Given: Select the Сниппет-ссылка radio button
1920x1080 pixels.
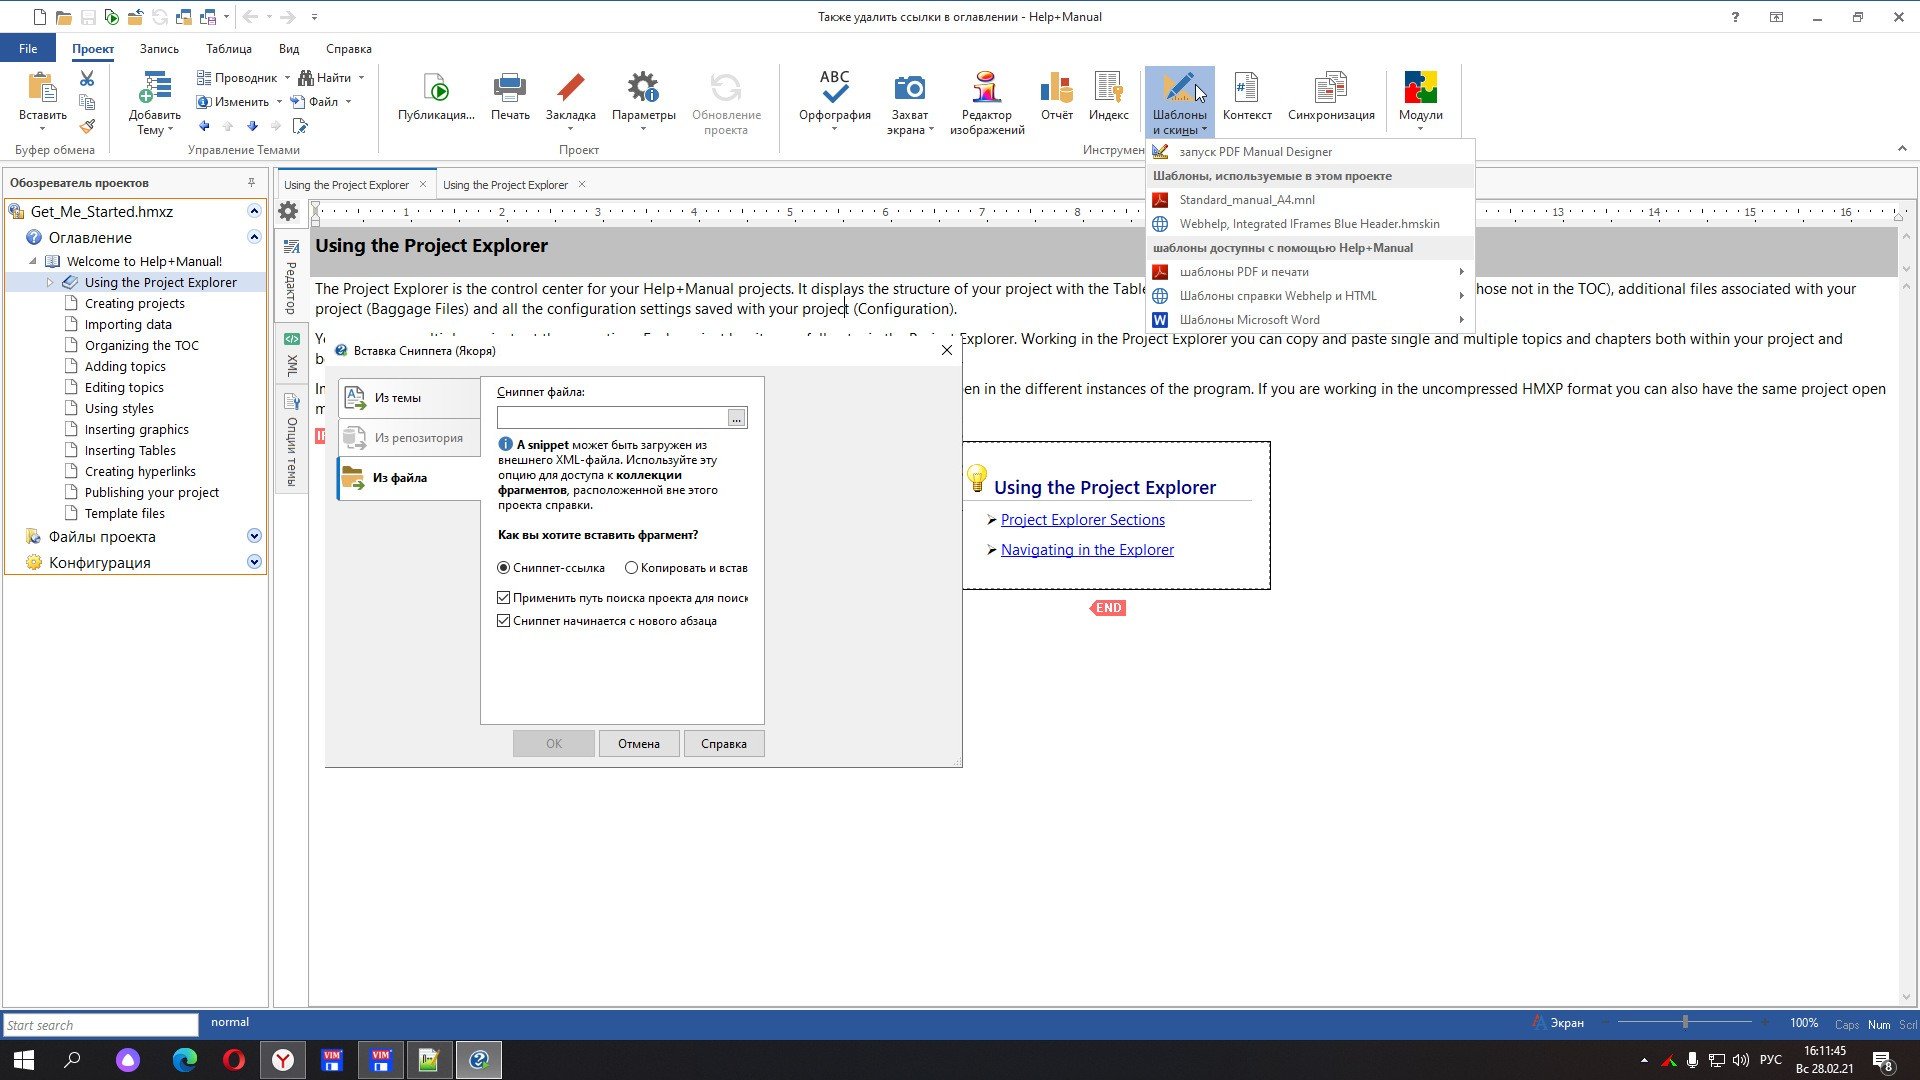Looking at the screenshot, I should click(504, 568).
